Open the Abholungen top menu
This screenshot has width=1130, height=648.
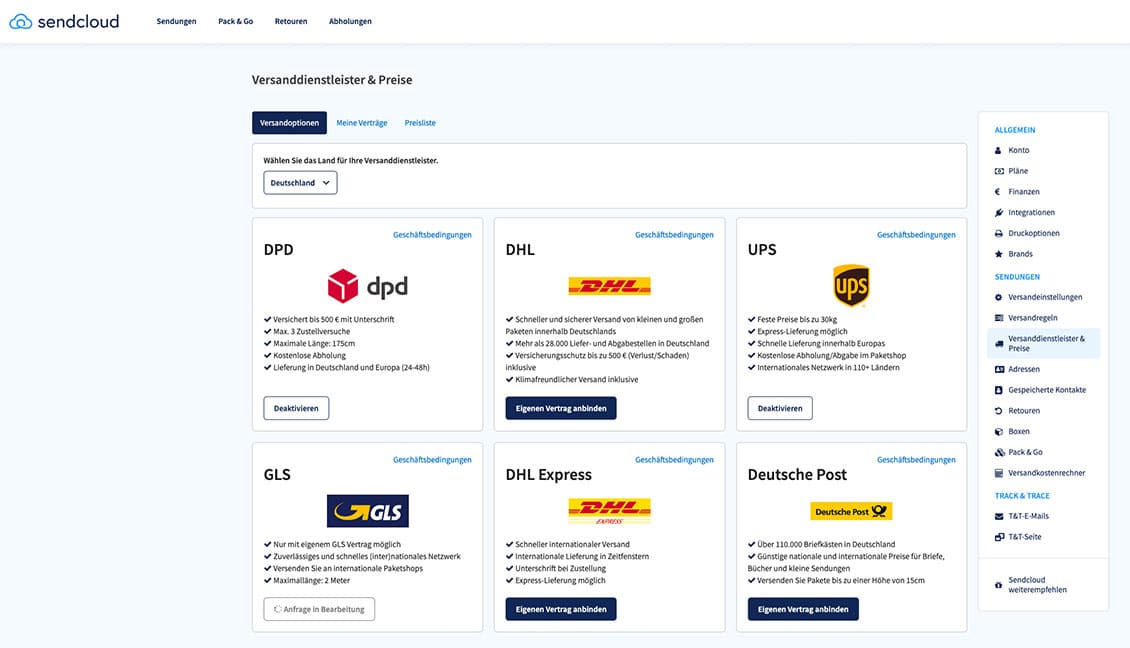[350, 22]
